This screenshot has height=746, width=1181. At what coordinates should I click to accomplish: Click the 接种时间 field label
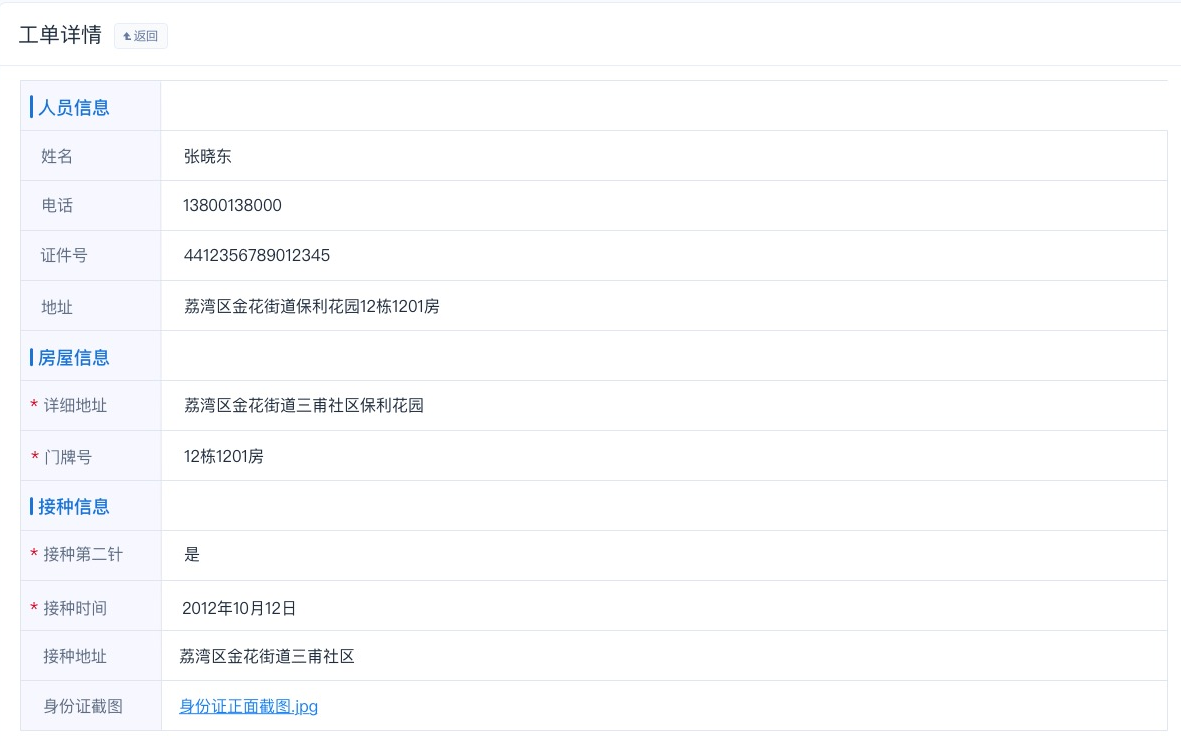[75, 608]
